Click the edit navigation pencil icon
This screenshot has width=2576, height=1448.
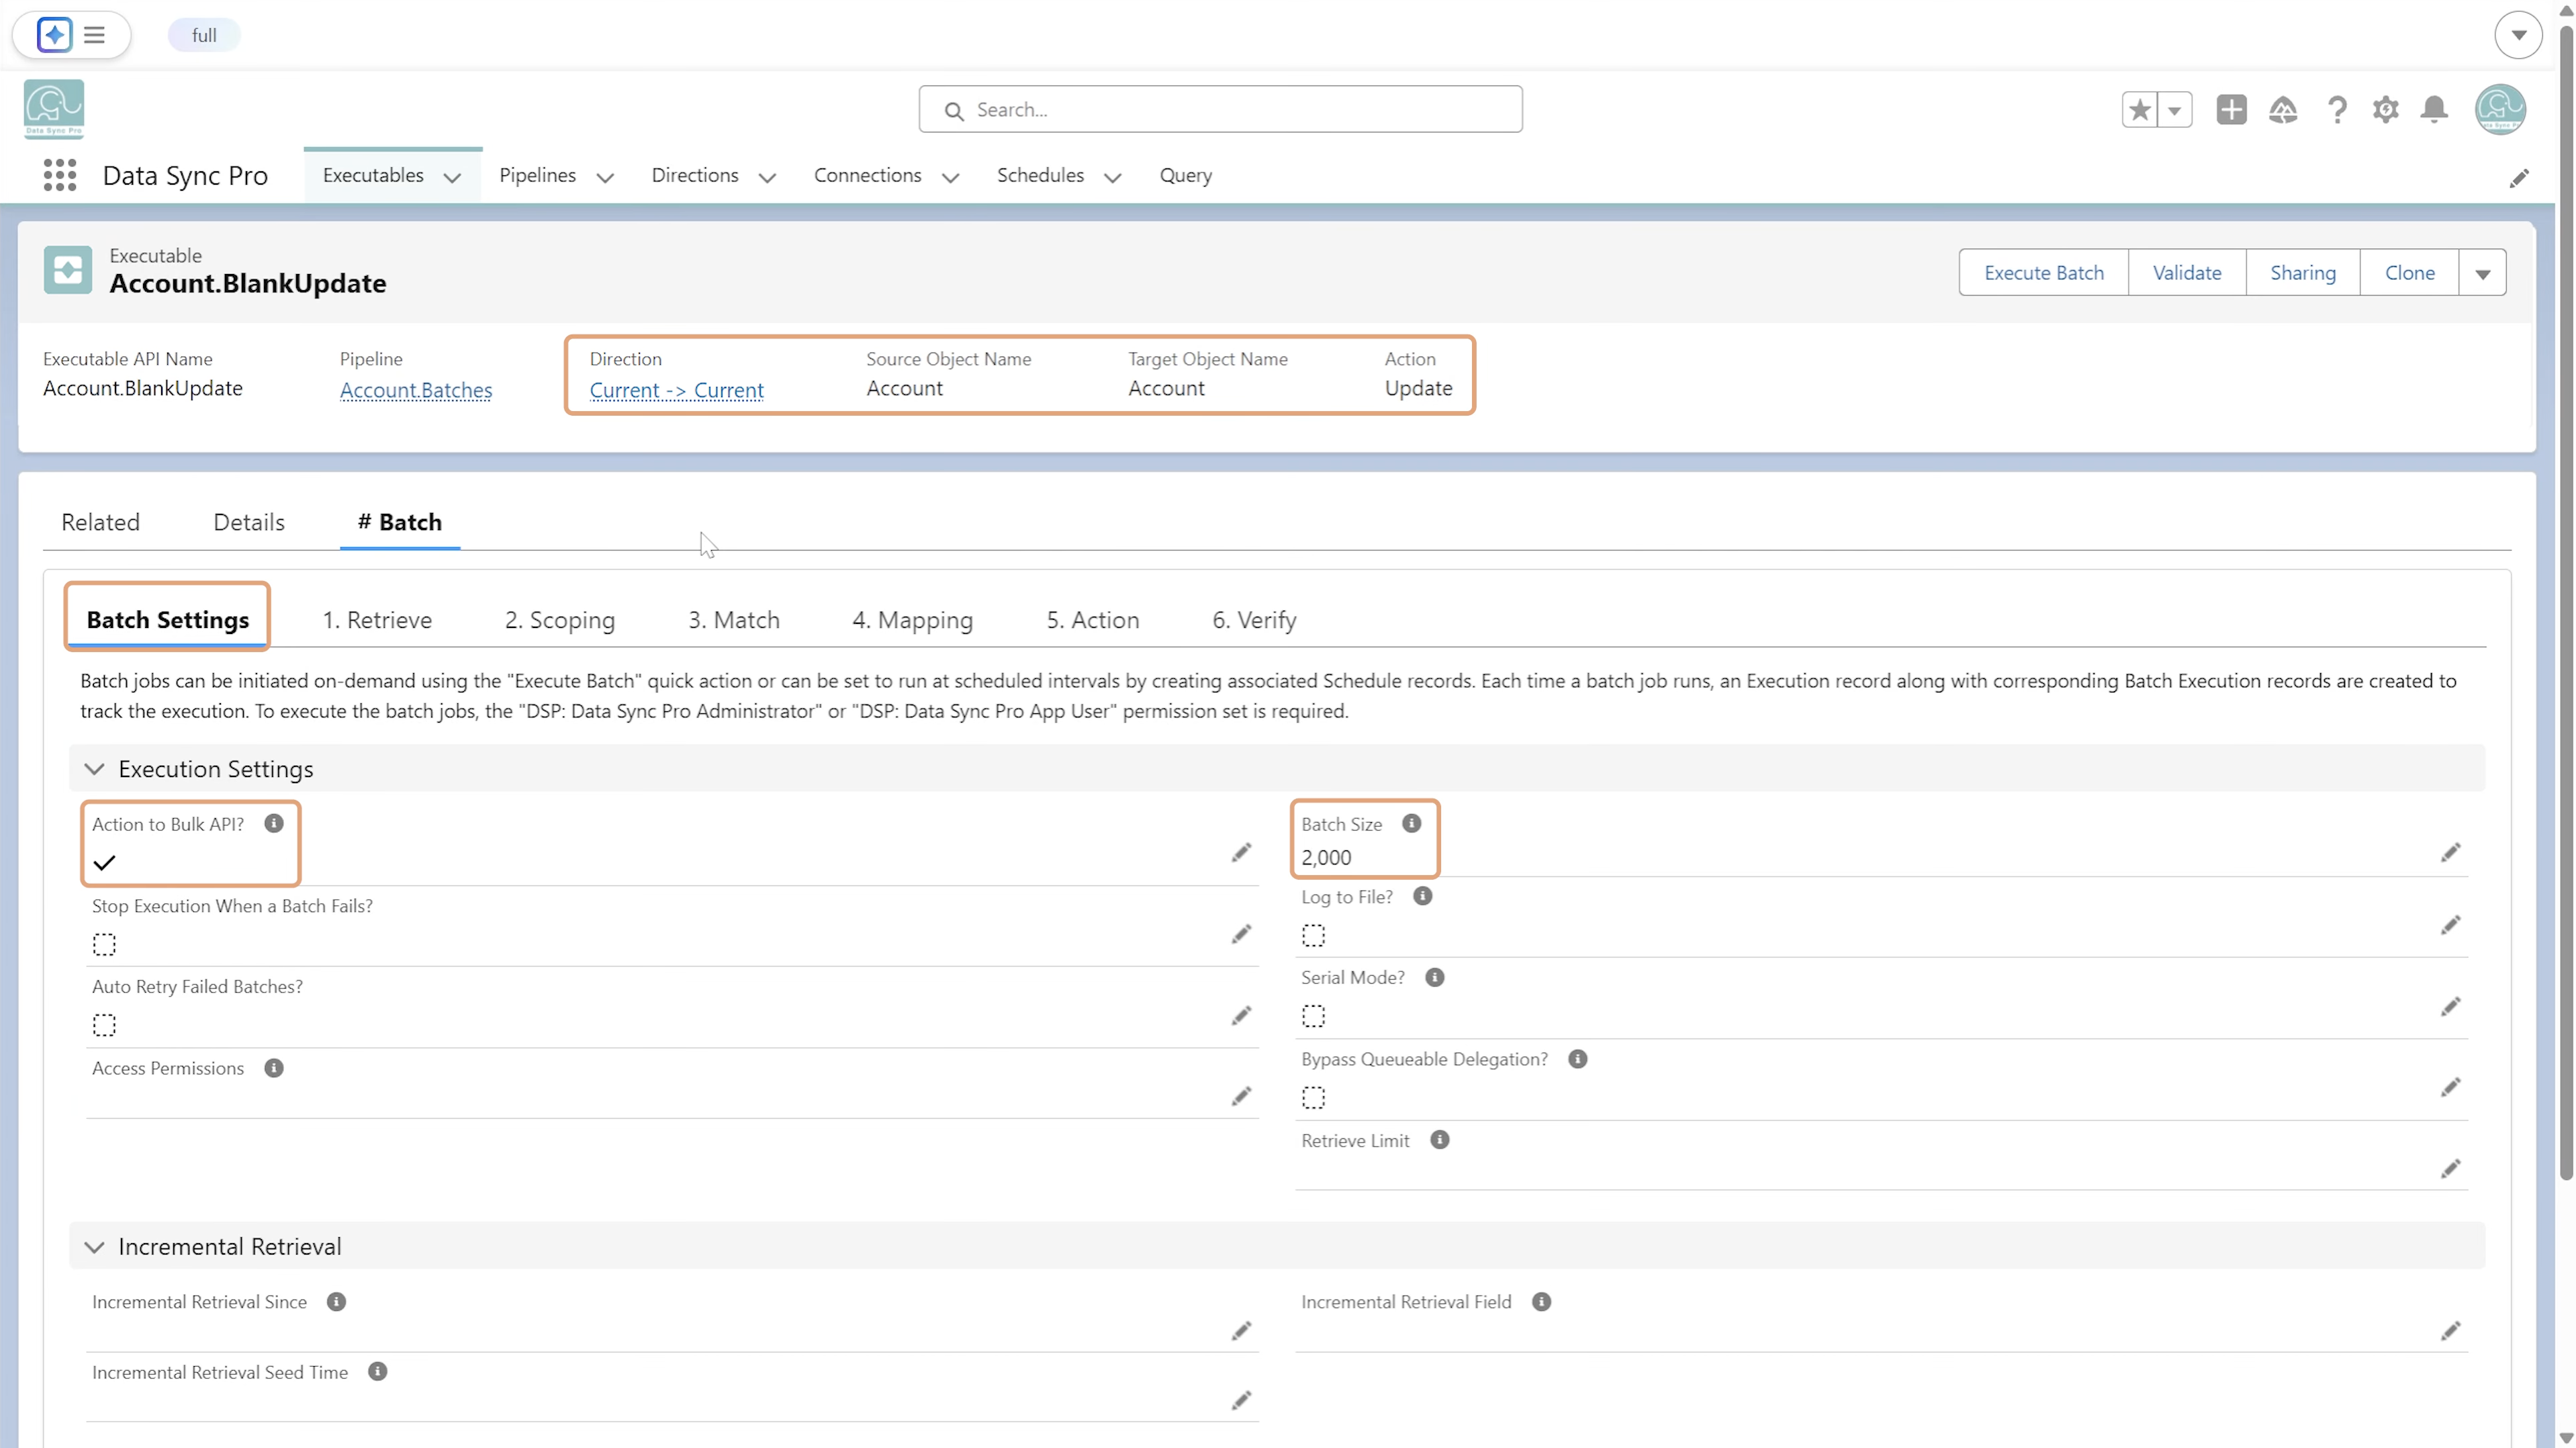[2519, 178]
